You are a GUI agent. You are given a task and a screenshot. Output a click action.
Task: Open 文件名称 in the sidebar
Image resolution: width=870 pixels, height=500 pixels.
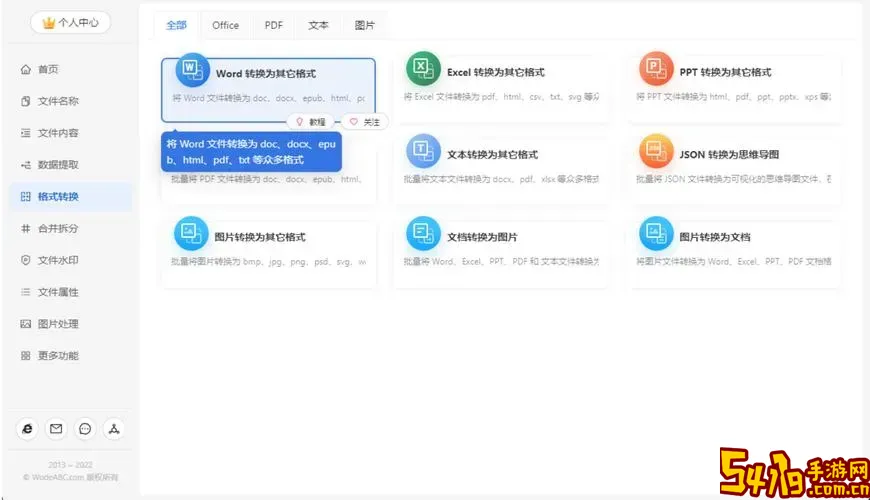[x=70, y=101]
